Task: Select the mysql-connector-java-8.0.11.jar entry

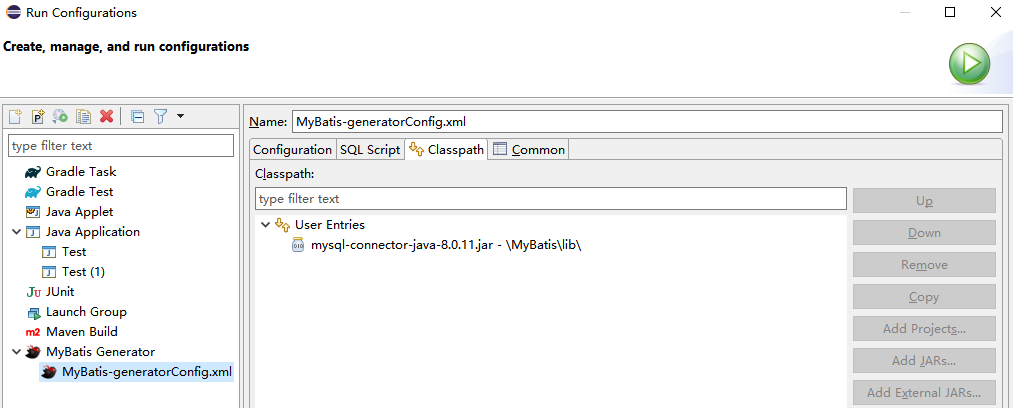Action: pyautogui.click(x=446, y=245)
